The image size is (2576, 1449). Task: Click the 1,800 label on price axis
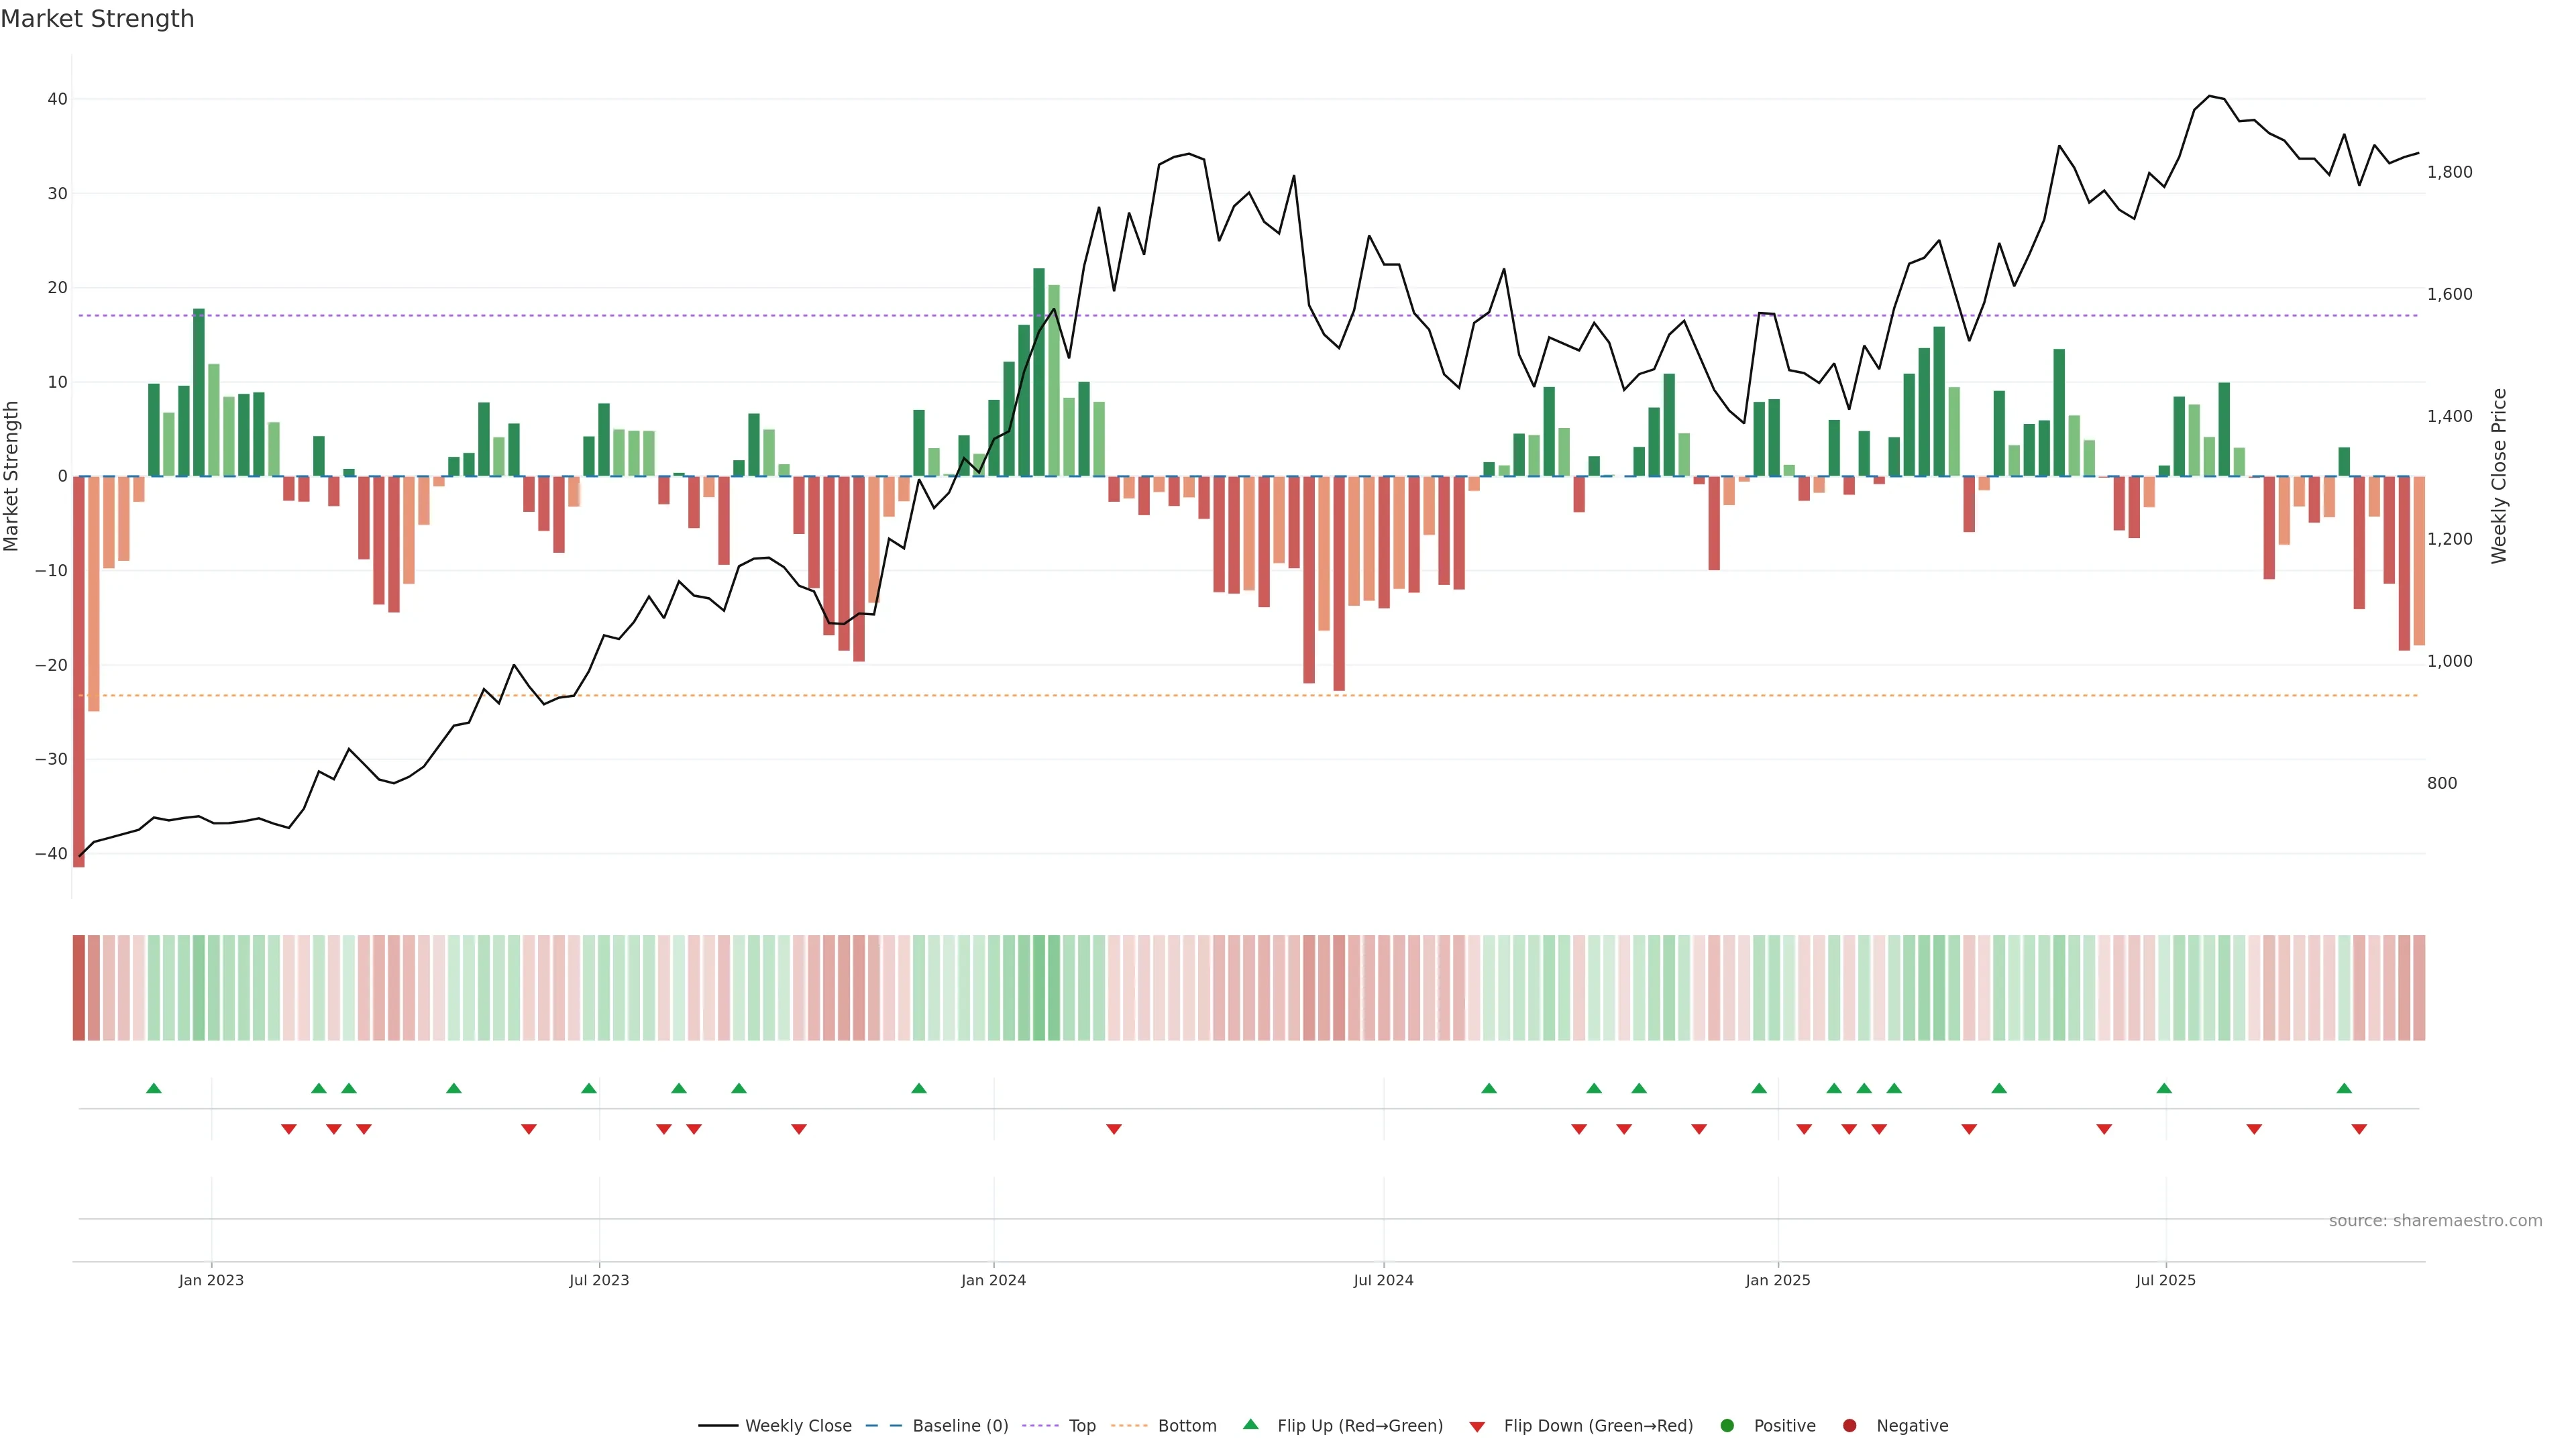pos(2449,172)
